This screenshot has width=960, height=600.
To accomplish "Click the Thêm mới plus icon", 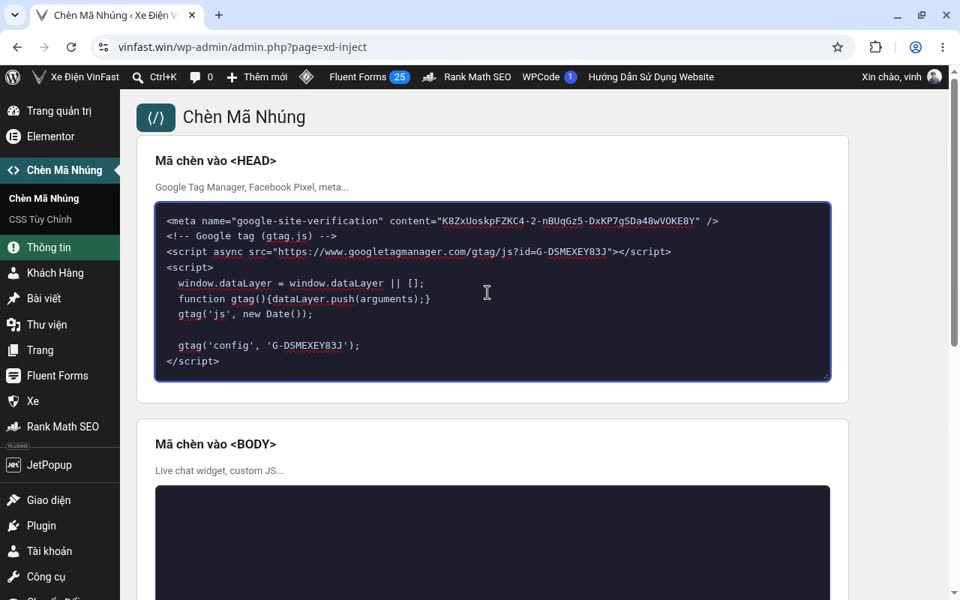I will coord(232,77).
